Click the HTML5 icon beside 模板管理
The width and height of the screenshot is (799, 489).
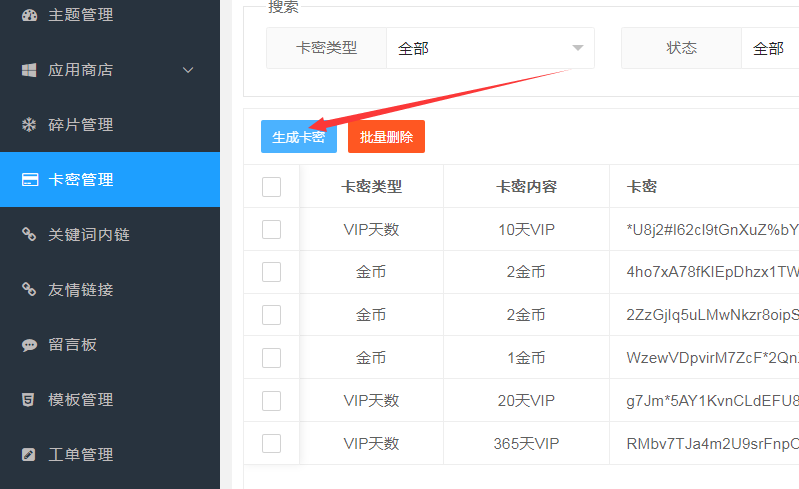[29, 400]
